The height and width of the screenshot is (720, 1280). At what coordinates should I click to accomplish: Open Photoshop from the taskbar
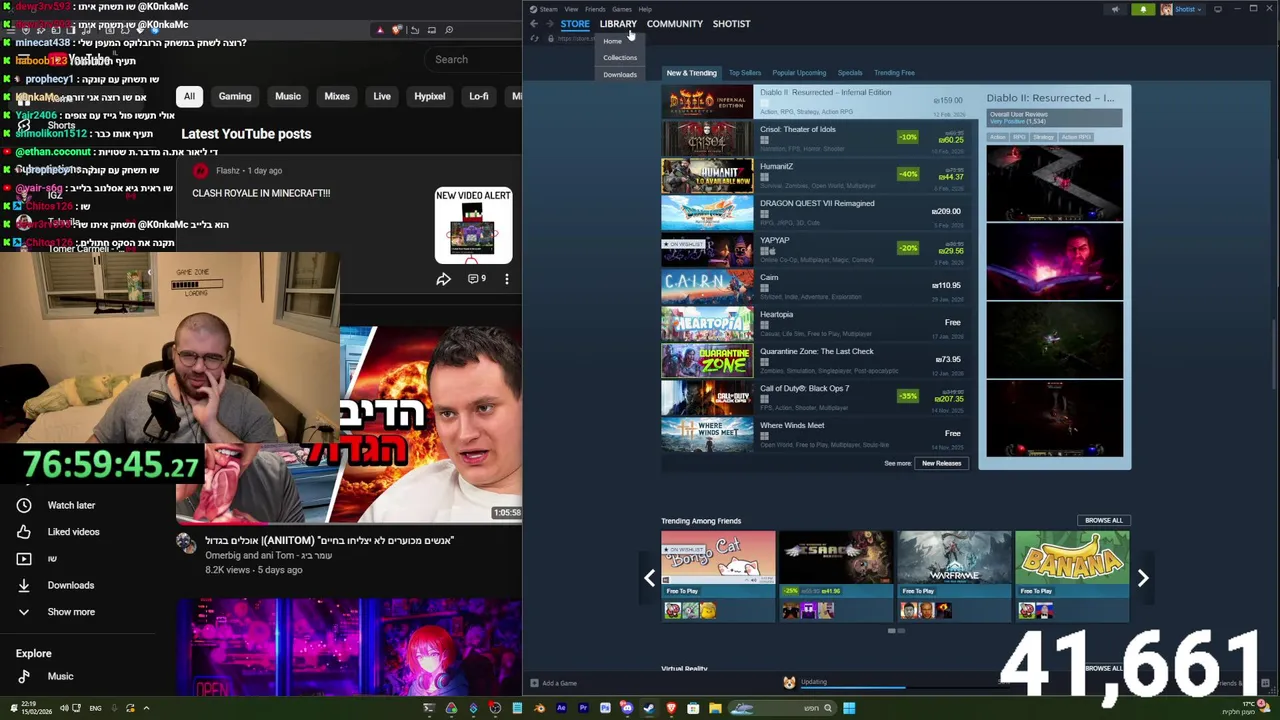606,708
